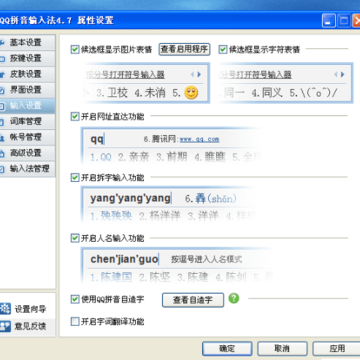
Task: Uncheck 开启人名输入功能
Action: (x=75, y=238)
